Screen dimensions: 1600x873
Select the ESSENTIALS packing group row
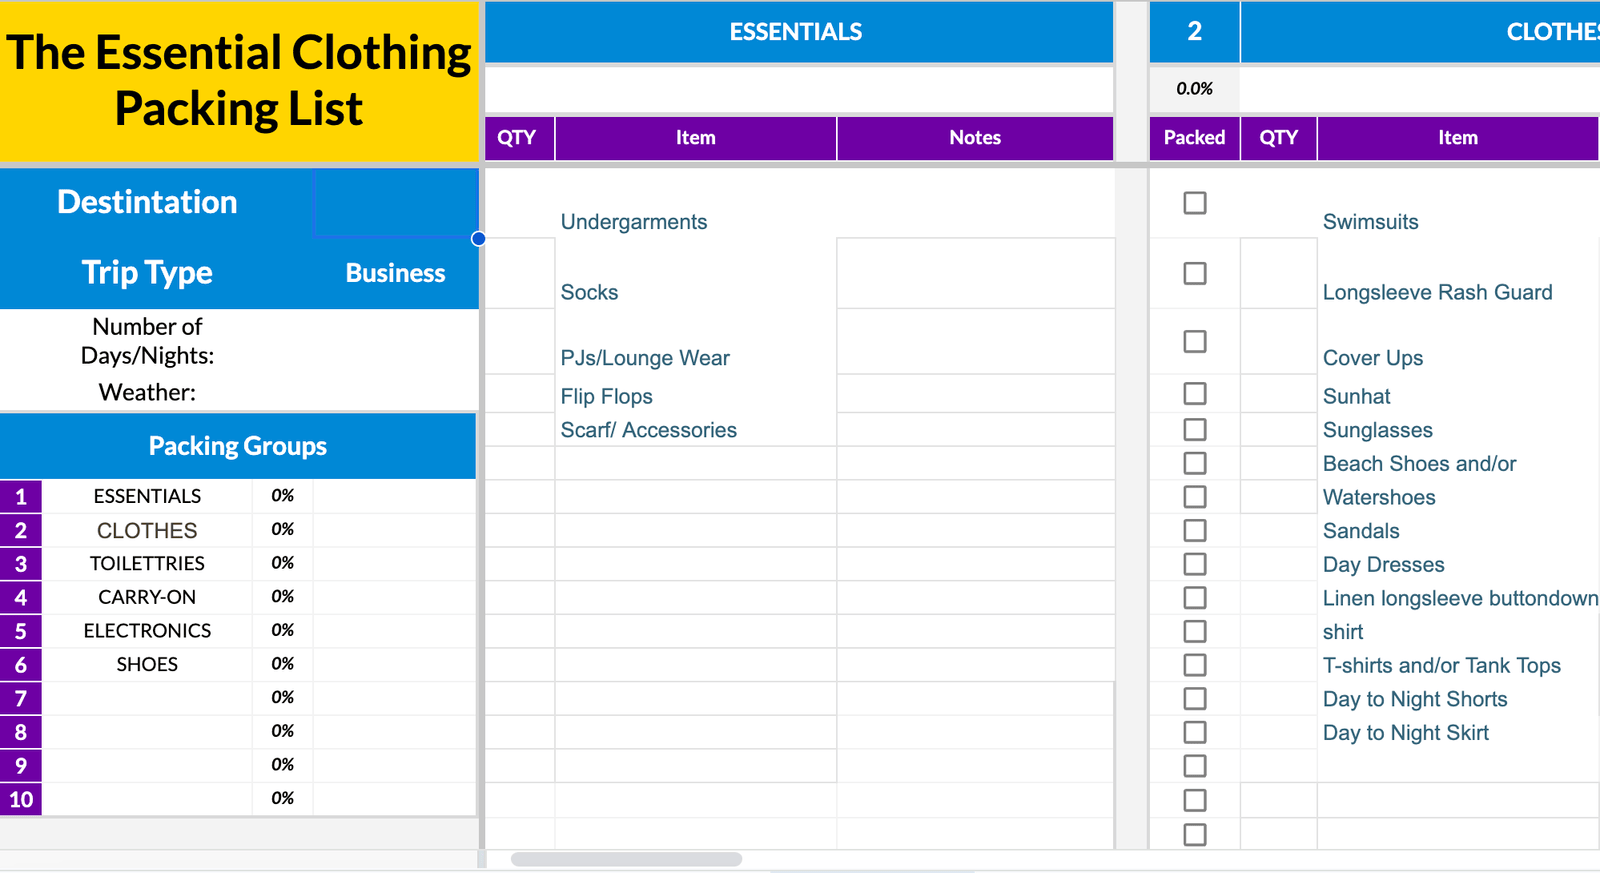coord(238,496)
